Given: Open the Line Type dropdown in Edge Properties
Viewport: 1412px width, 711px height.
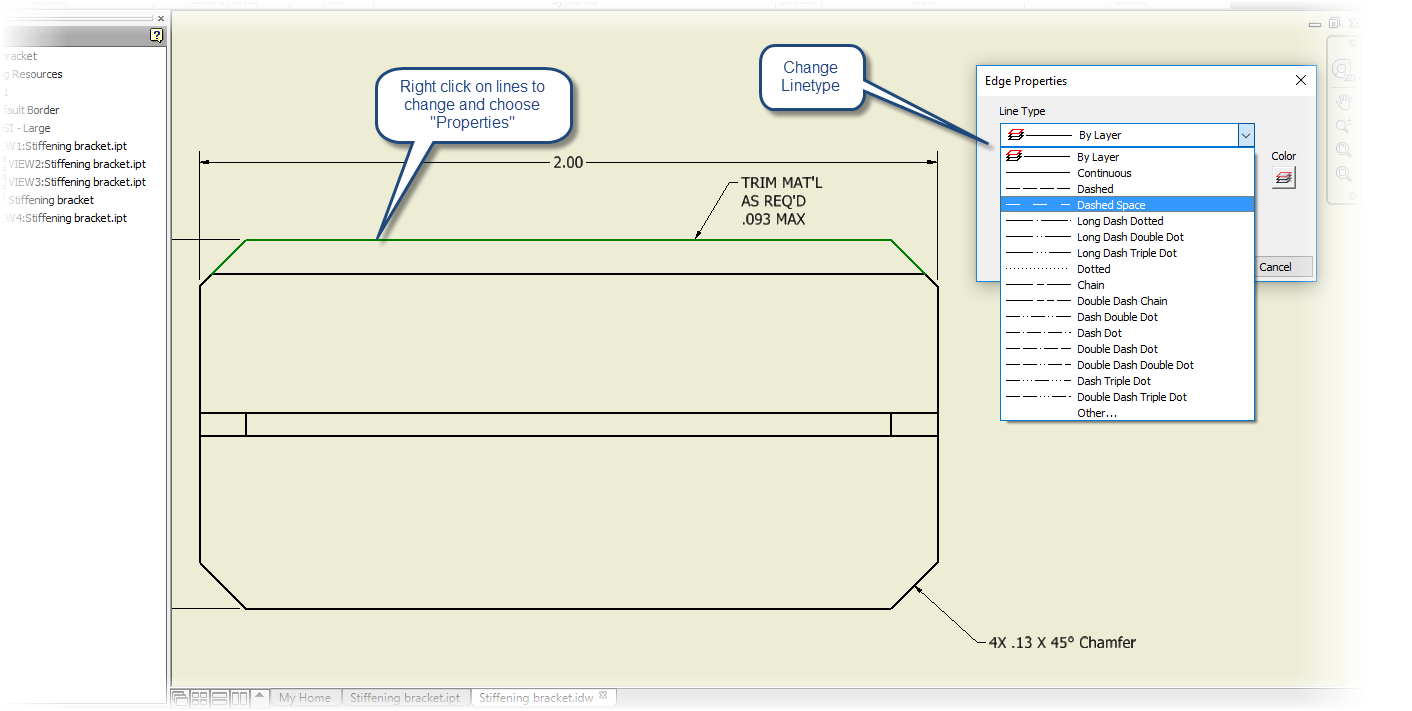Looking at the screenshot, I should click(x=1246, y=134).
